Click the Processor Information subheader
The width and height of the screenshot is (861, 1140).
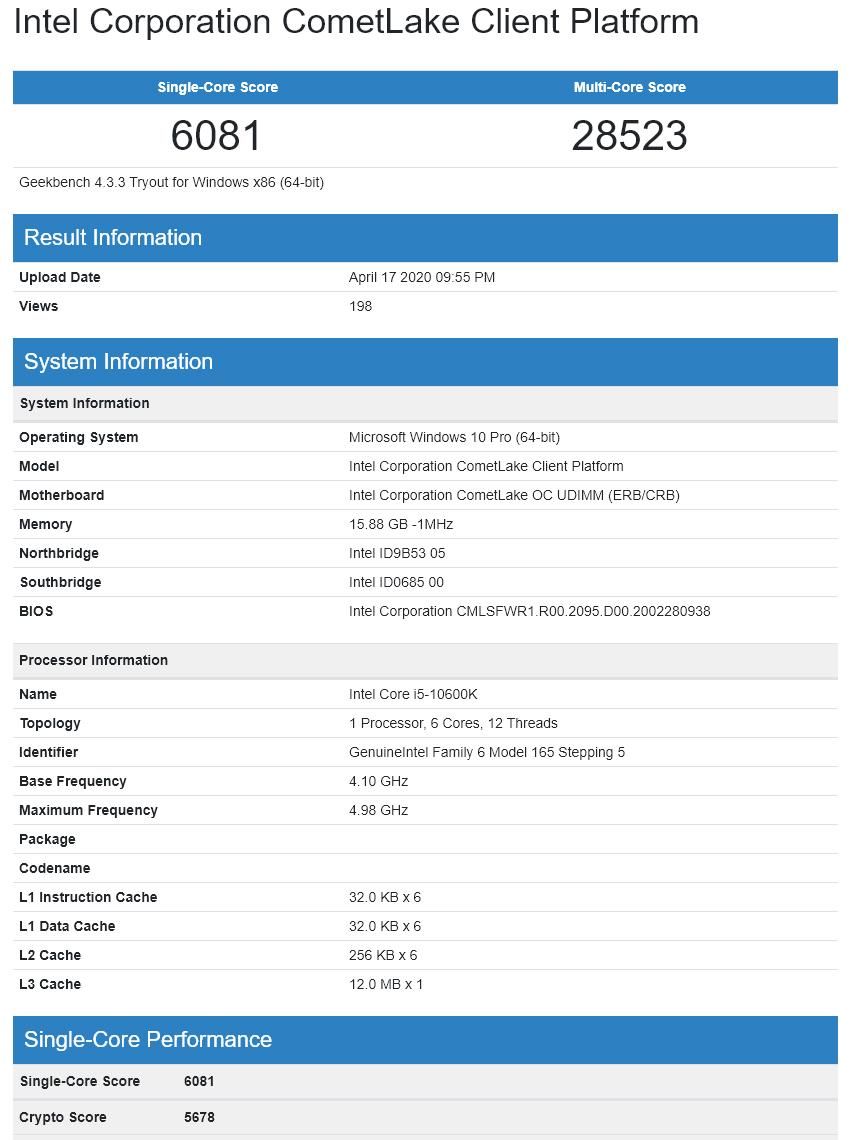pos(425,660)
